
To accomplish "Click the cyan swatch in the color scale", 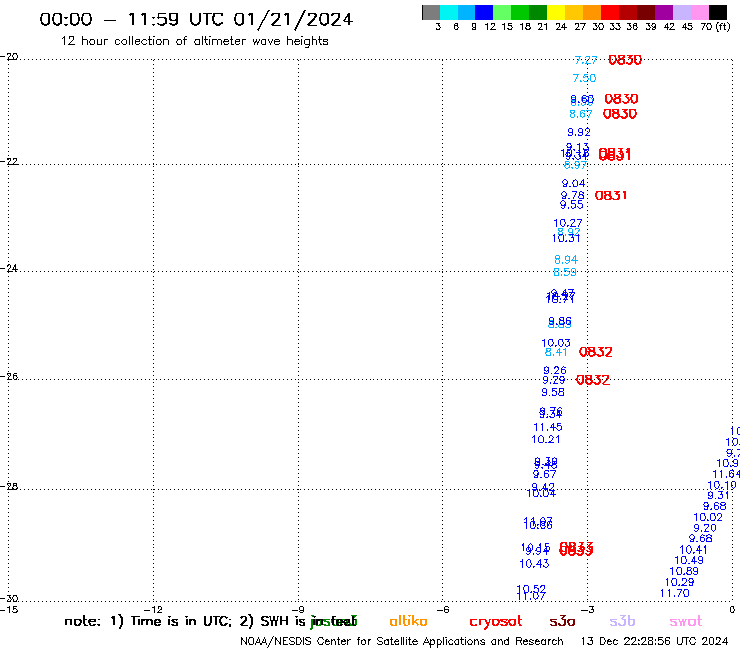I will point(448,12).
